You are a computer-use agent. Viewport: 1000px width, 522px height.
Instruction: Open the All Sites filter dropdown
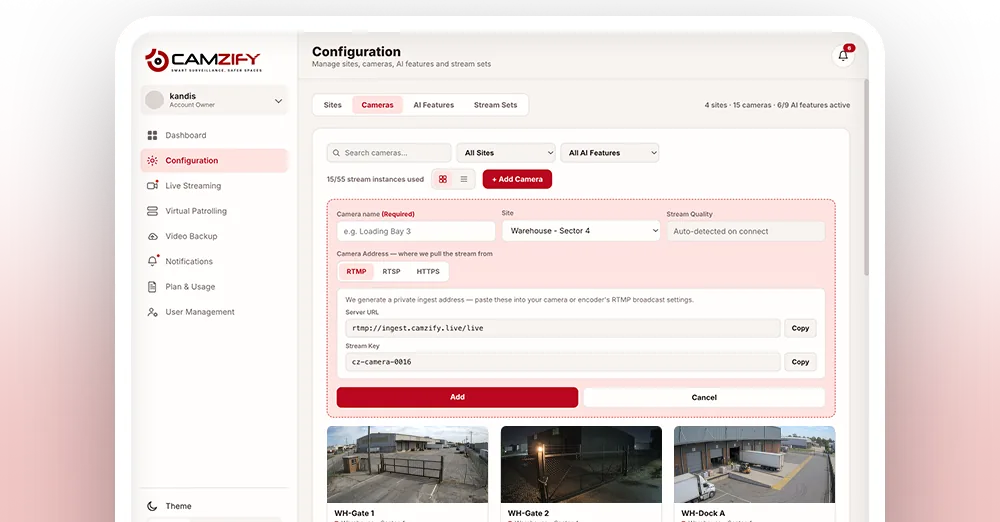click(x=506, y=153)
